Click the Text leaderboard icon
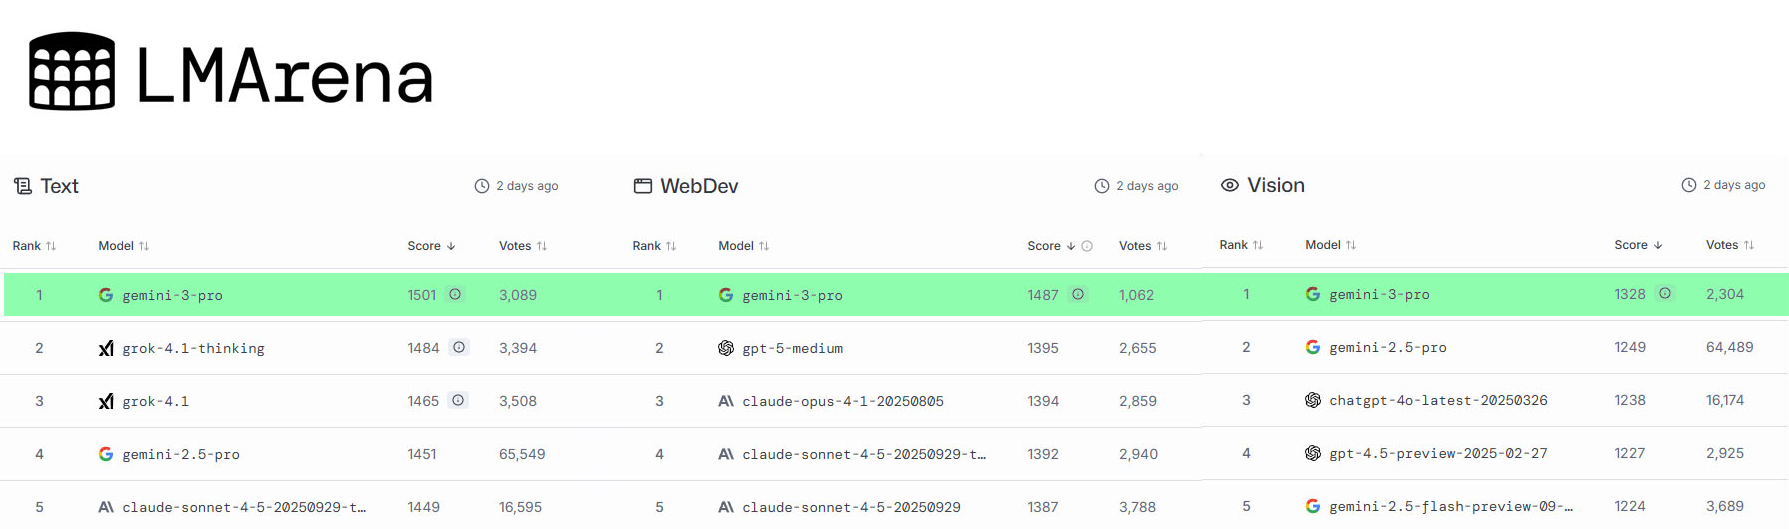The image size is (1789, 529). 23,186
